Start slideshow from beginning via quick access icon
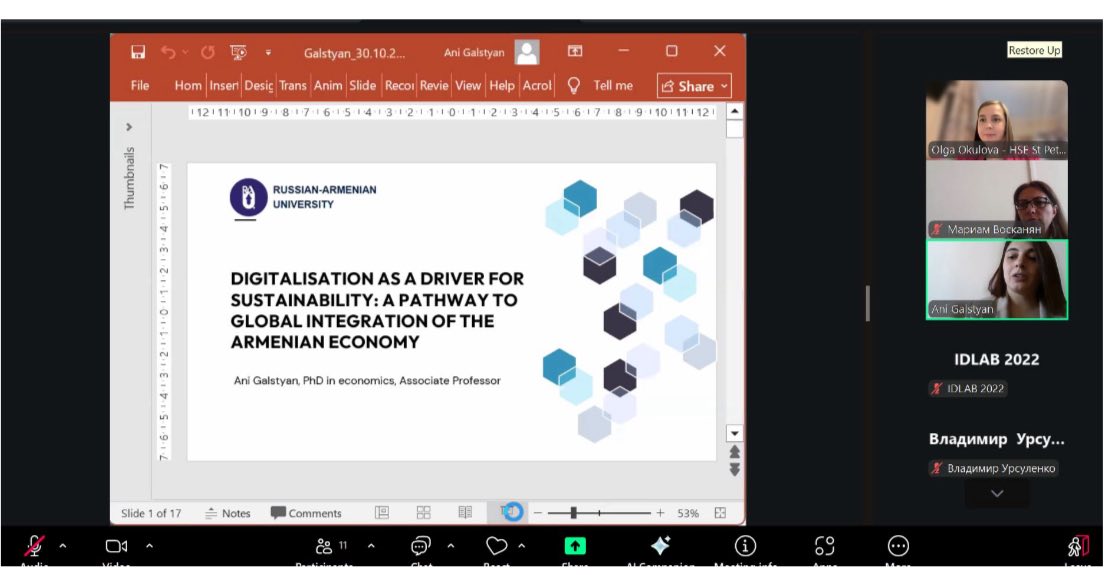 click(238, 52)
